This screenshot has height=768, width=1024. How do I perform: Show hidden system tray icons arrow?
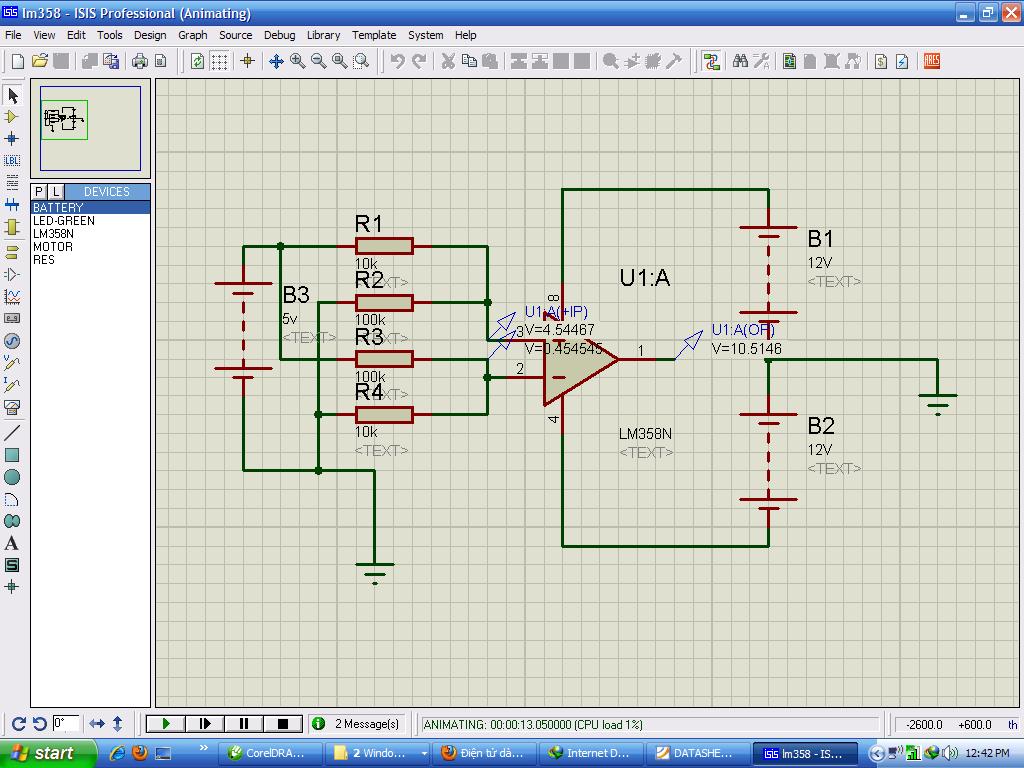pyautogui.click(x=877, y=753)
